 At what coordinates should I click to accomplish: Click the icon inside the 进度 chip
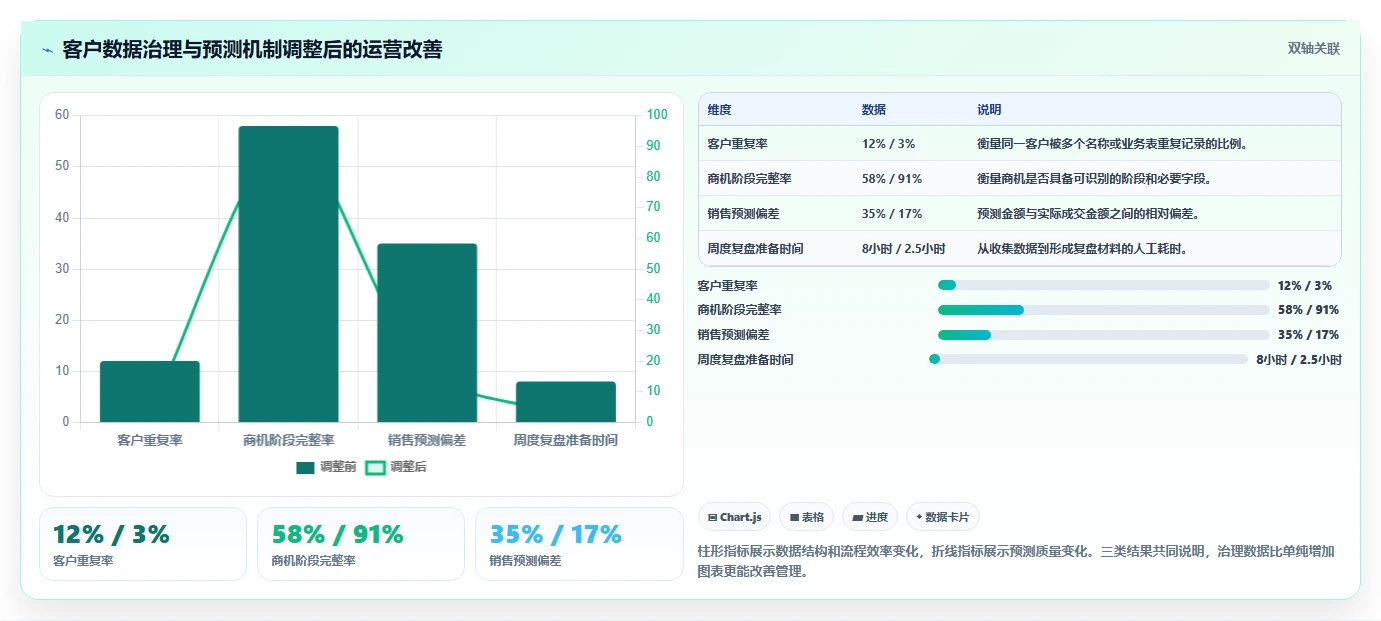[858, 518]
